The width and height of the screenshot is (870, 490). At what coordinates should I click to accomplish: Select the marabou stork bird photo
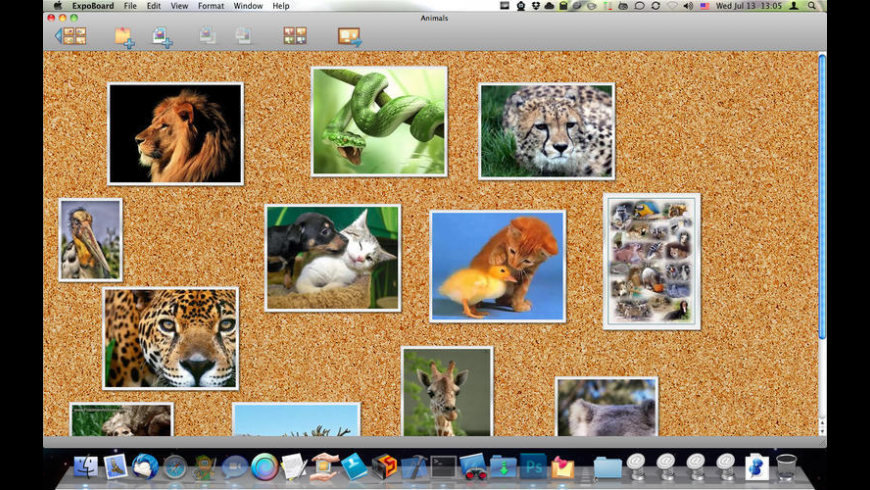pyautogui.click(x=90, y=240)
